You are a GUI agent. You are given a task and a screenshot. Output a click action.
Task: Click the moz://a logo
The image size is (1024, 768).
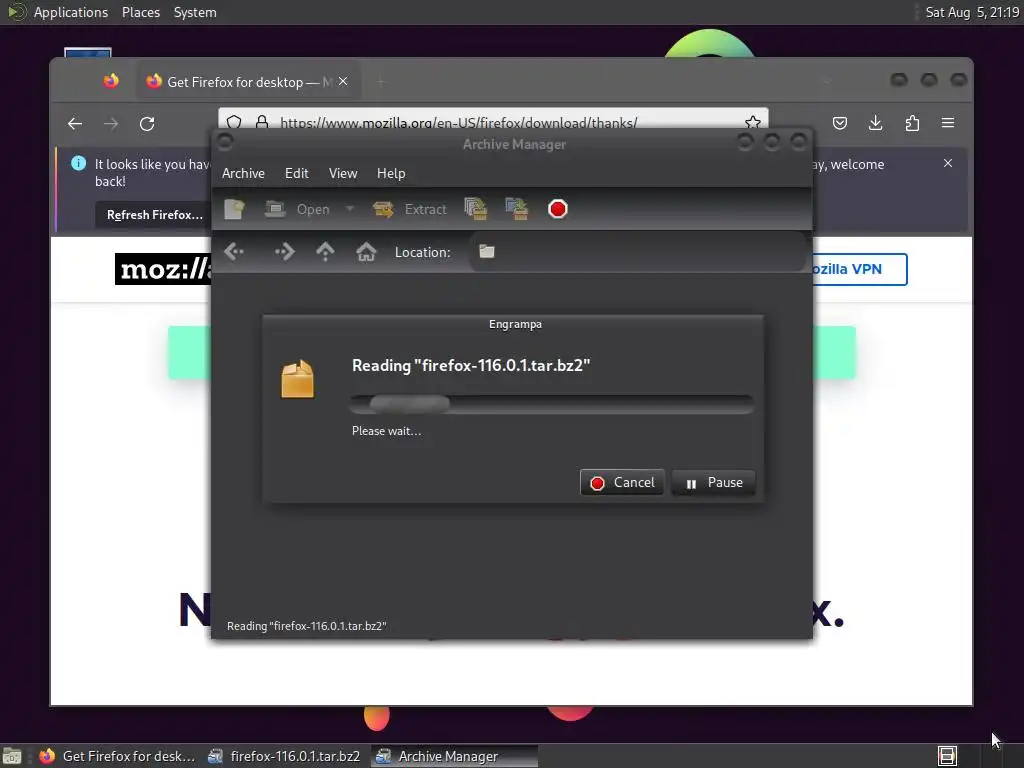(x=163, y=269)
